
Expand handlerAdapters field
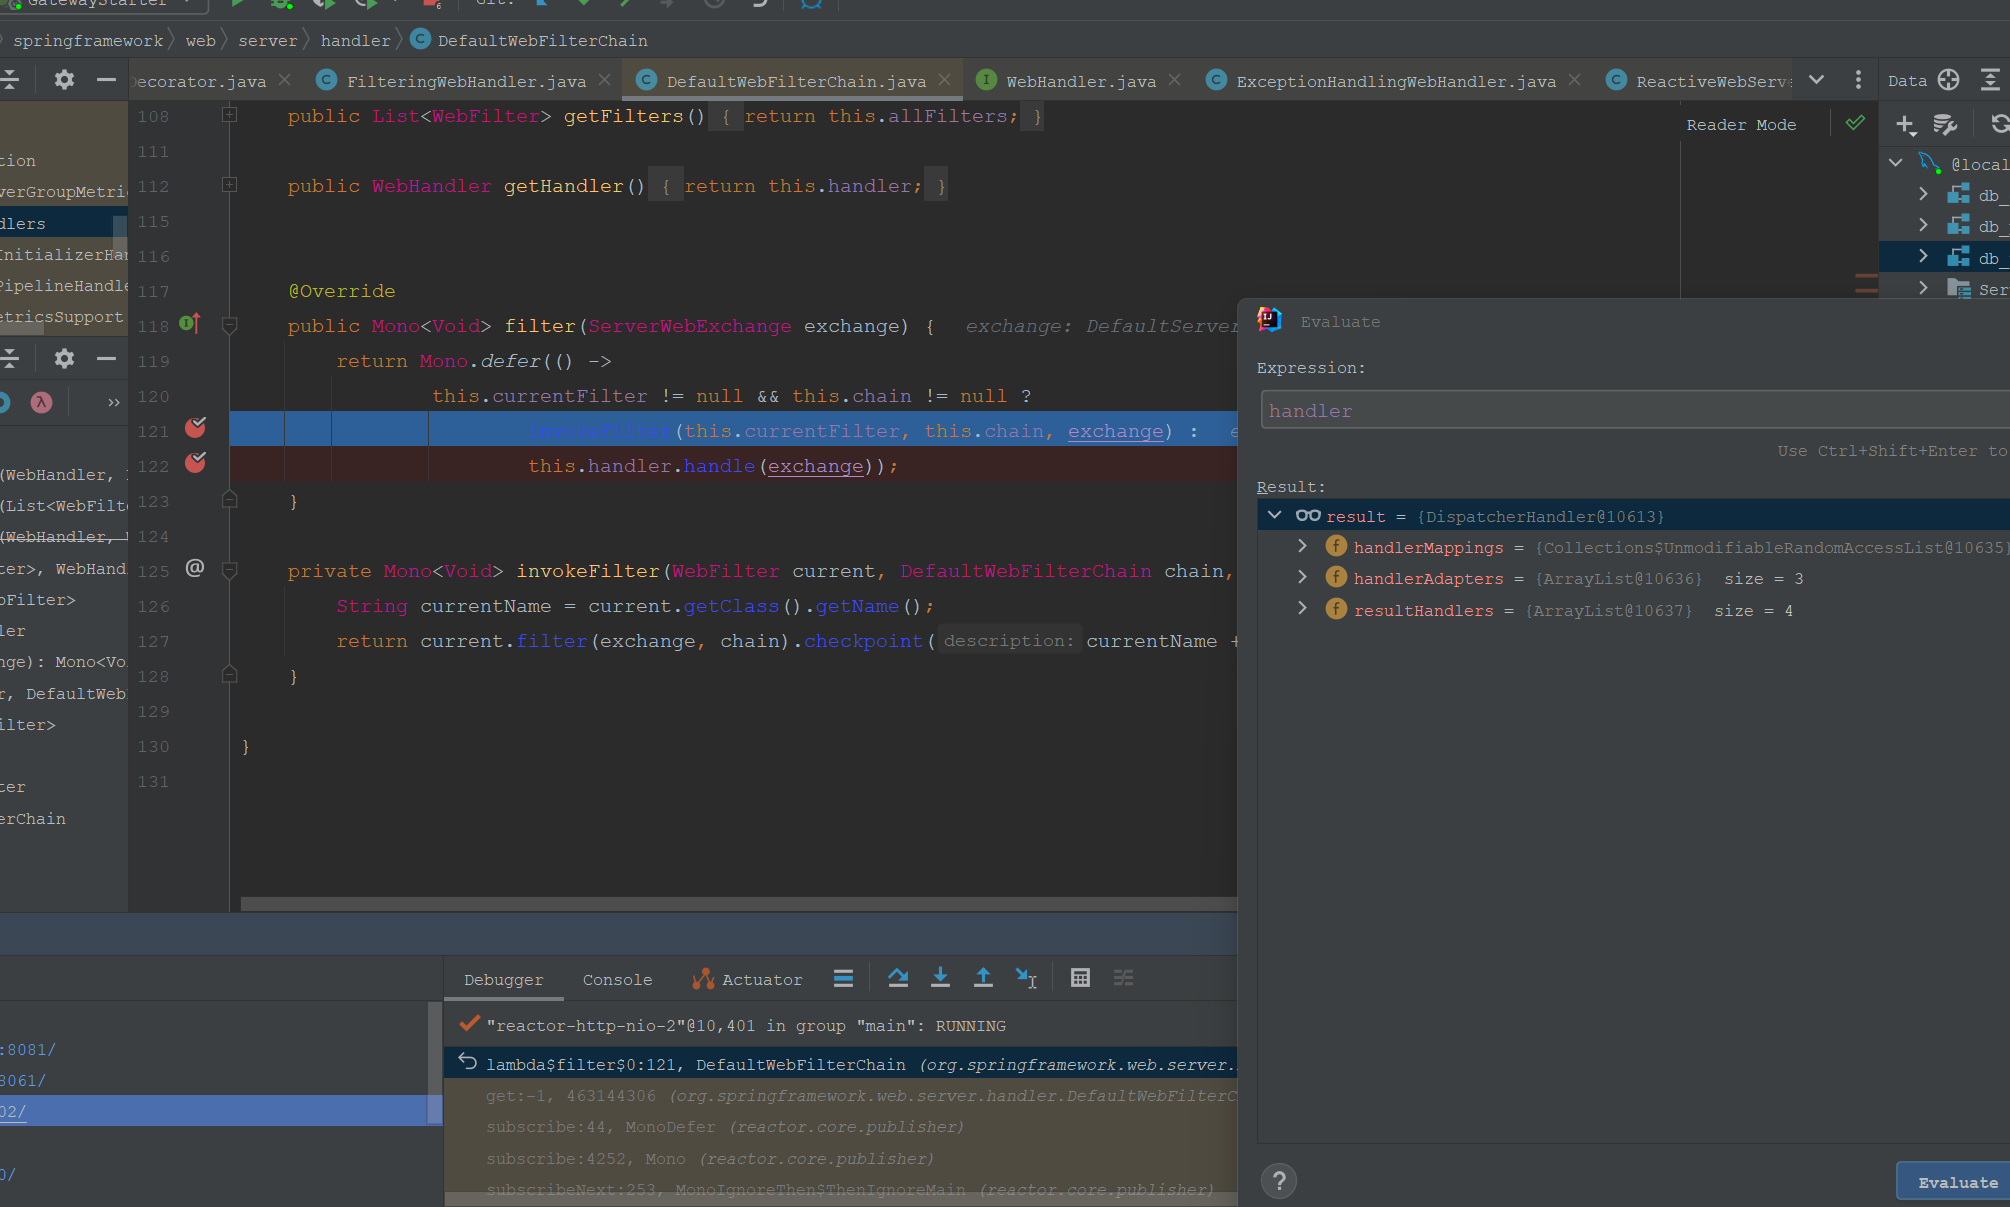click(x=1302, y=577)
